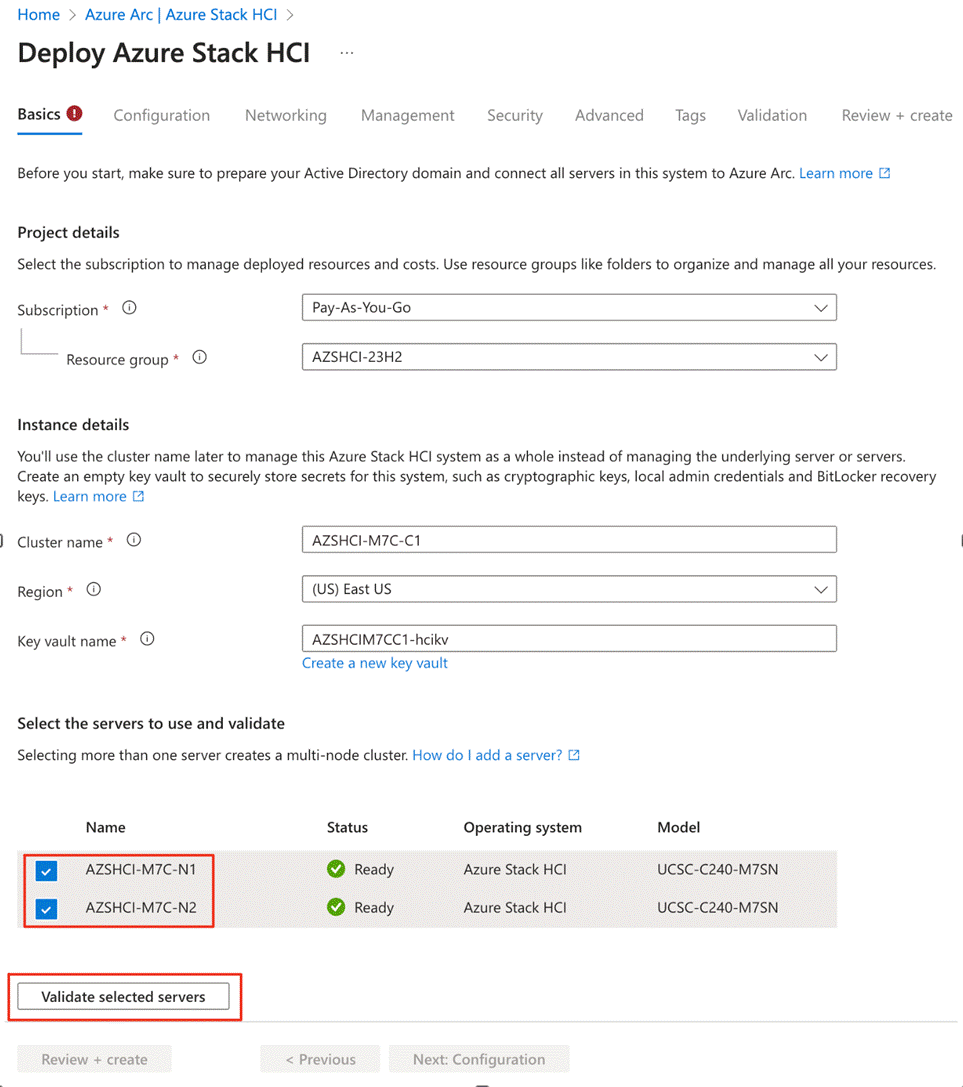Click the Resource group info icon
The width and height of the screenshot is (963, 1087).
click(x=199, y=357)
